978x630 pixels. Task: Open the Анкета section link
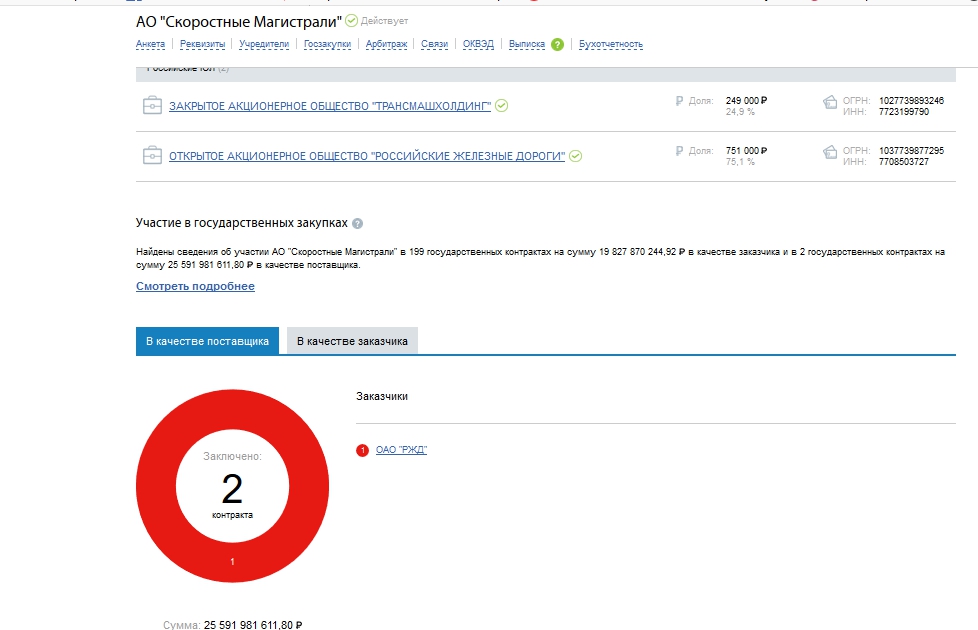pyautogui.click(x=150, y=44)
